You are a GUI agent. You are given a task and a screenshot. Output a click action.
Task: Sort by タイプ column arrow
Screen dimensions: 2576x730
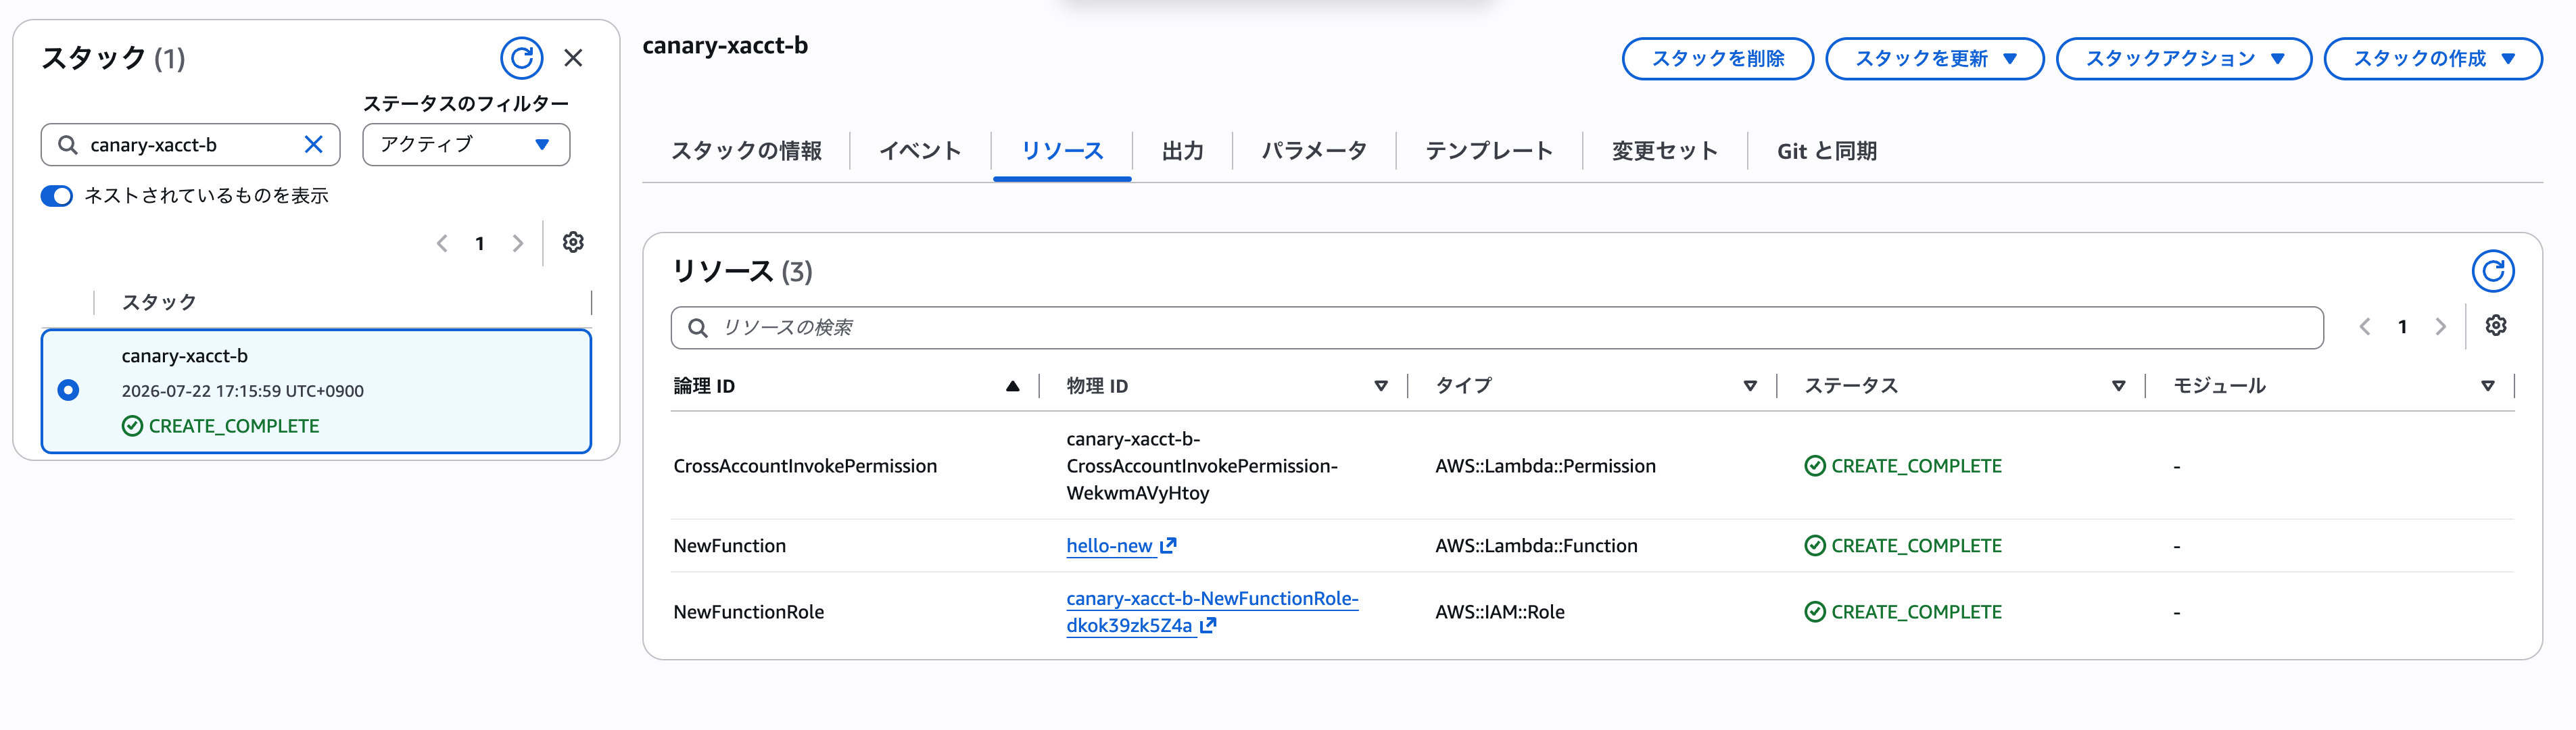click(x=1750, y=386)
